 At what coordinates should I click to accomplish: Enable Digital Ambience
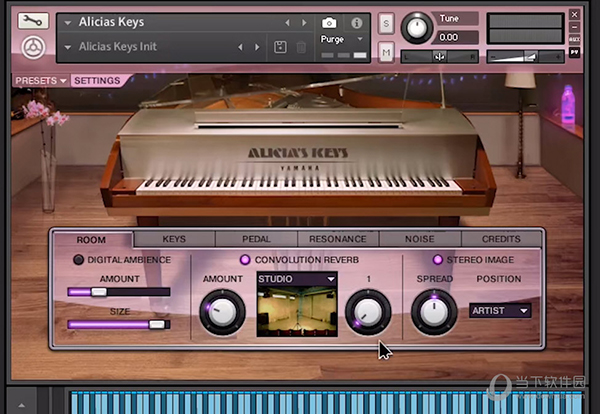click(78, 260)
